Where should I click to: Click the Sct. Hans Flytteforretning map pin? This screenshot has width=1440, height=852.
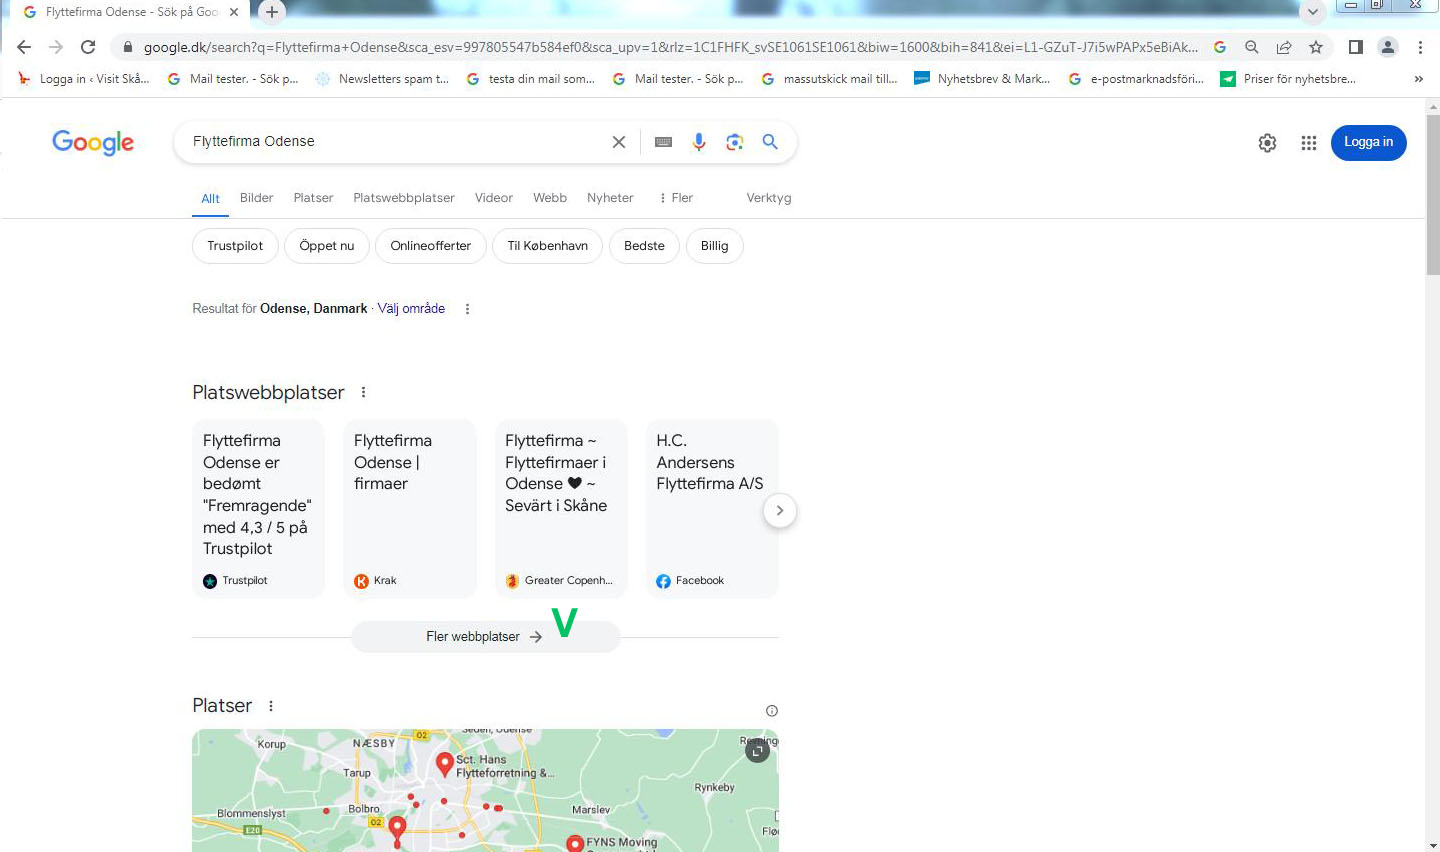point(445,765)
